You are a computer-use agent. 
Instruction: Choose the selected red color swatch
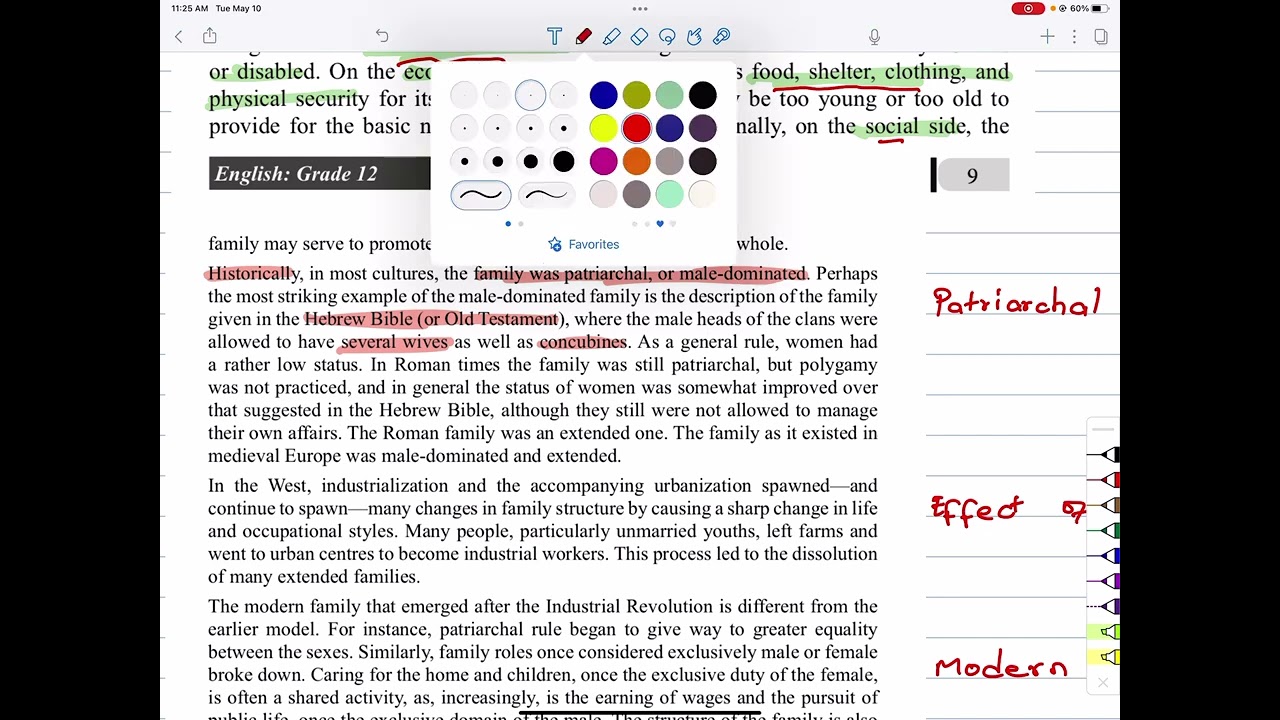coord(636,128)
